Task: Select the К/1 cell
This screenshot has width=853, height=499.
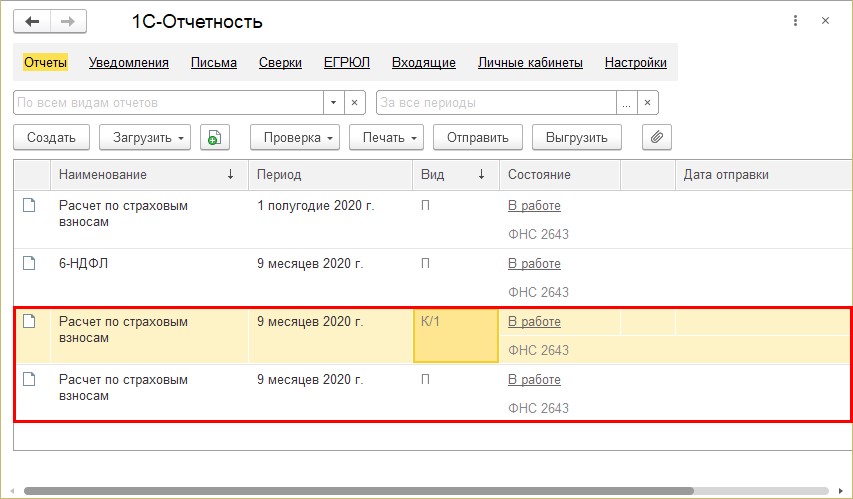Action: coord(456,336)
